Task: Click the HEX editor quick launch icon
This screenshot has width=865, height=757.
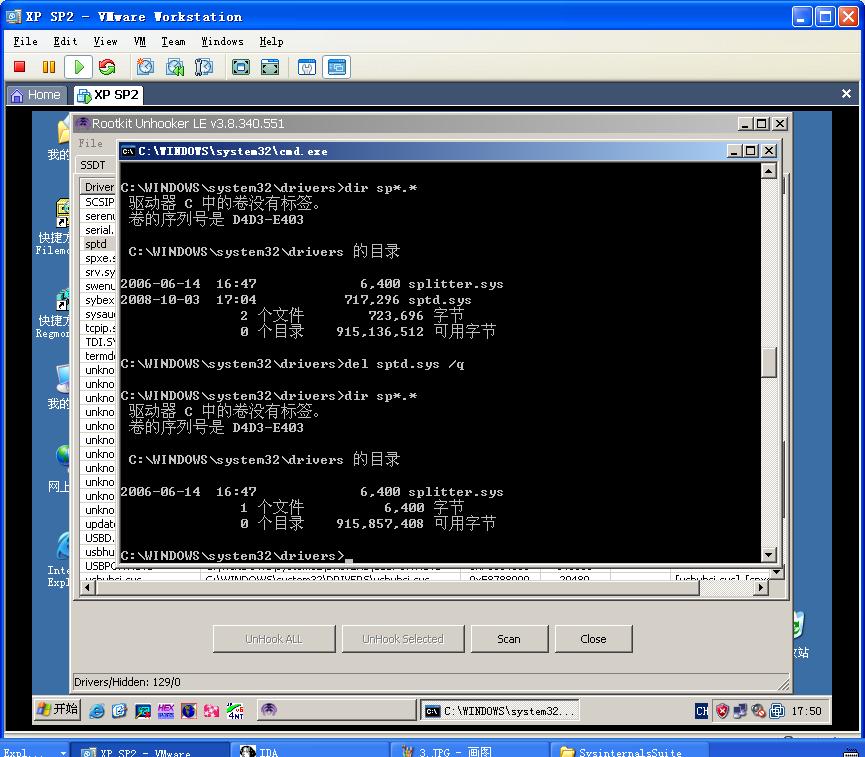Action: [165, 711]
